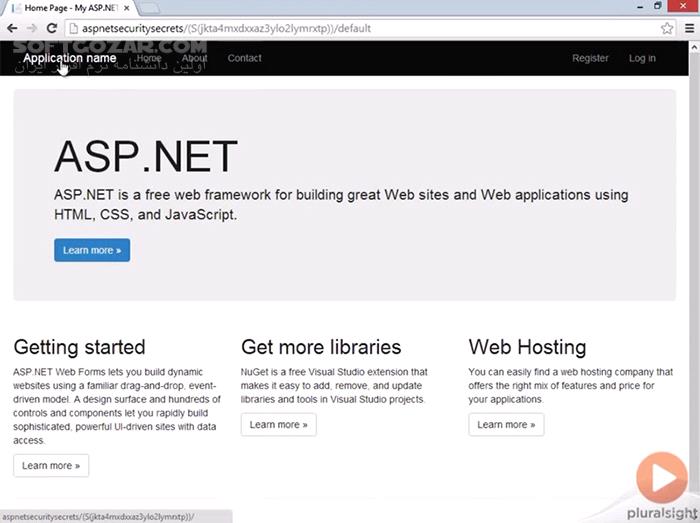The height and width of the screenshot is (523, 700).
Task: Click Learn more under Web Hosting
Action: (x=506, y=424)
